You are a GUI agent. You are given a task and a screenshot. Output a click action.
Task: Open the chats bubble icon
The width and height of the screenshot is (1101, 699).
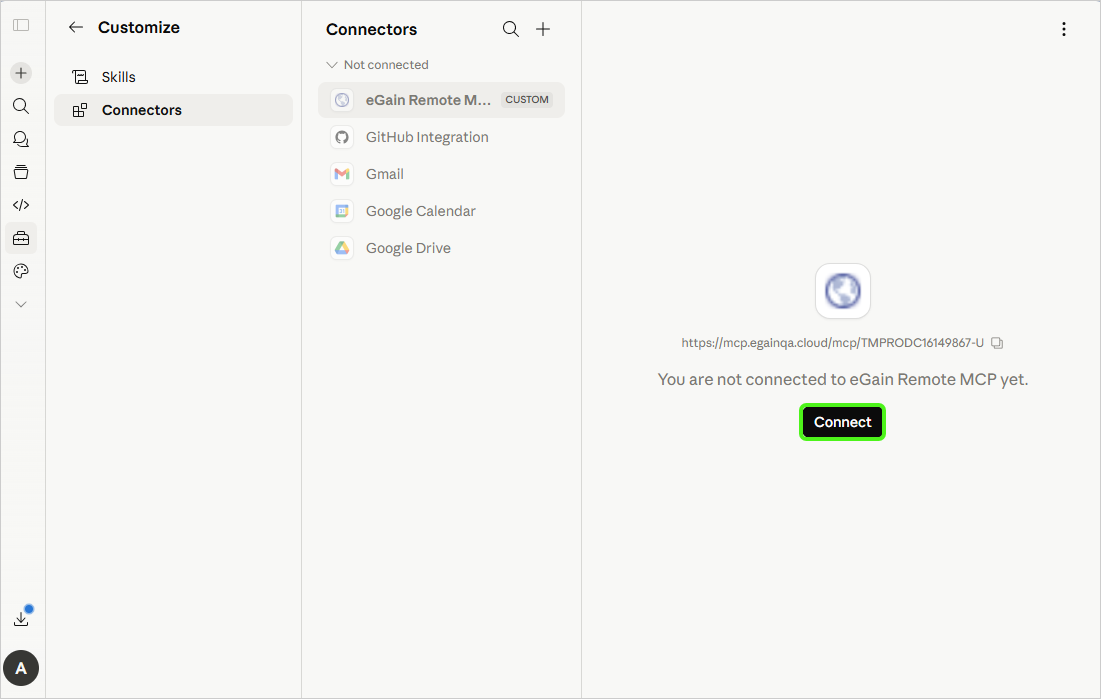point(21,139)
